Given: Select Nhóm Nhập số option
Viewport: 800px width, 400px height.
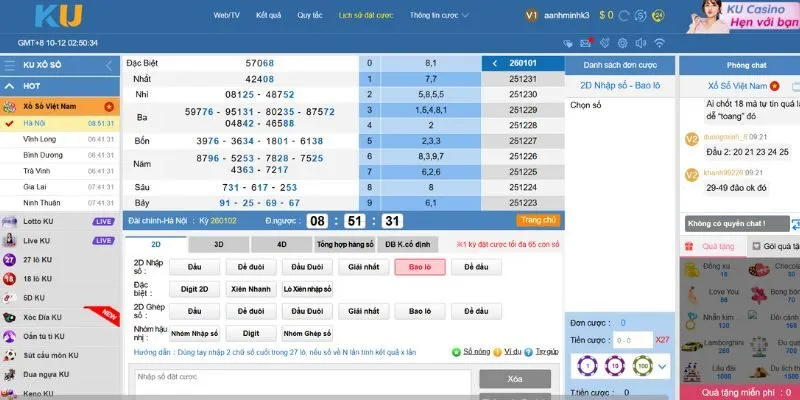Looking at the screenshot, I should point(194,334).
